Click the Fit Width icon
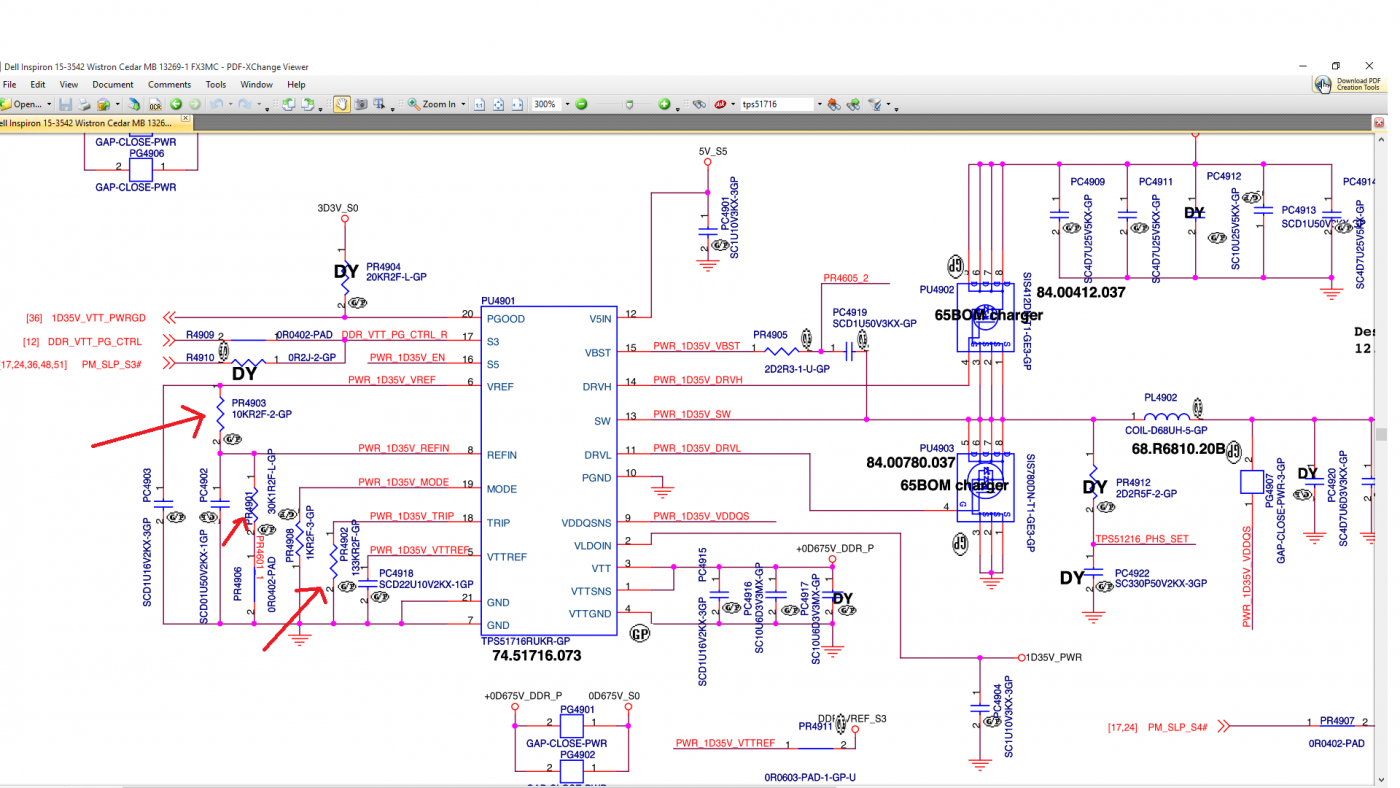1400x788 pixels. point(517,104)
